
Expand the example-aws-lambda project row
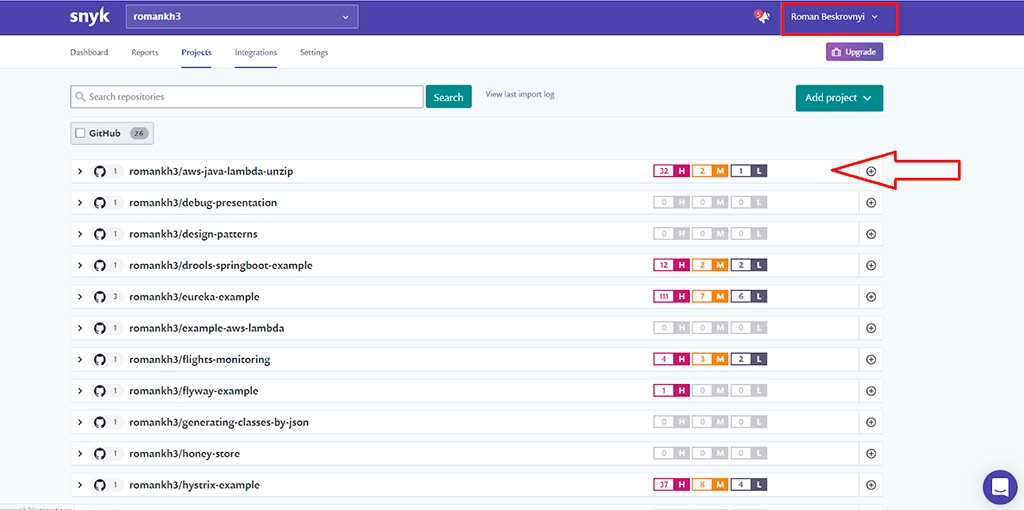[x=80, y=328]
